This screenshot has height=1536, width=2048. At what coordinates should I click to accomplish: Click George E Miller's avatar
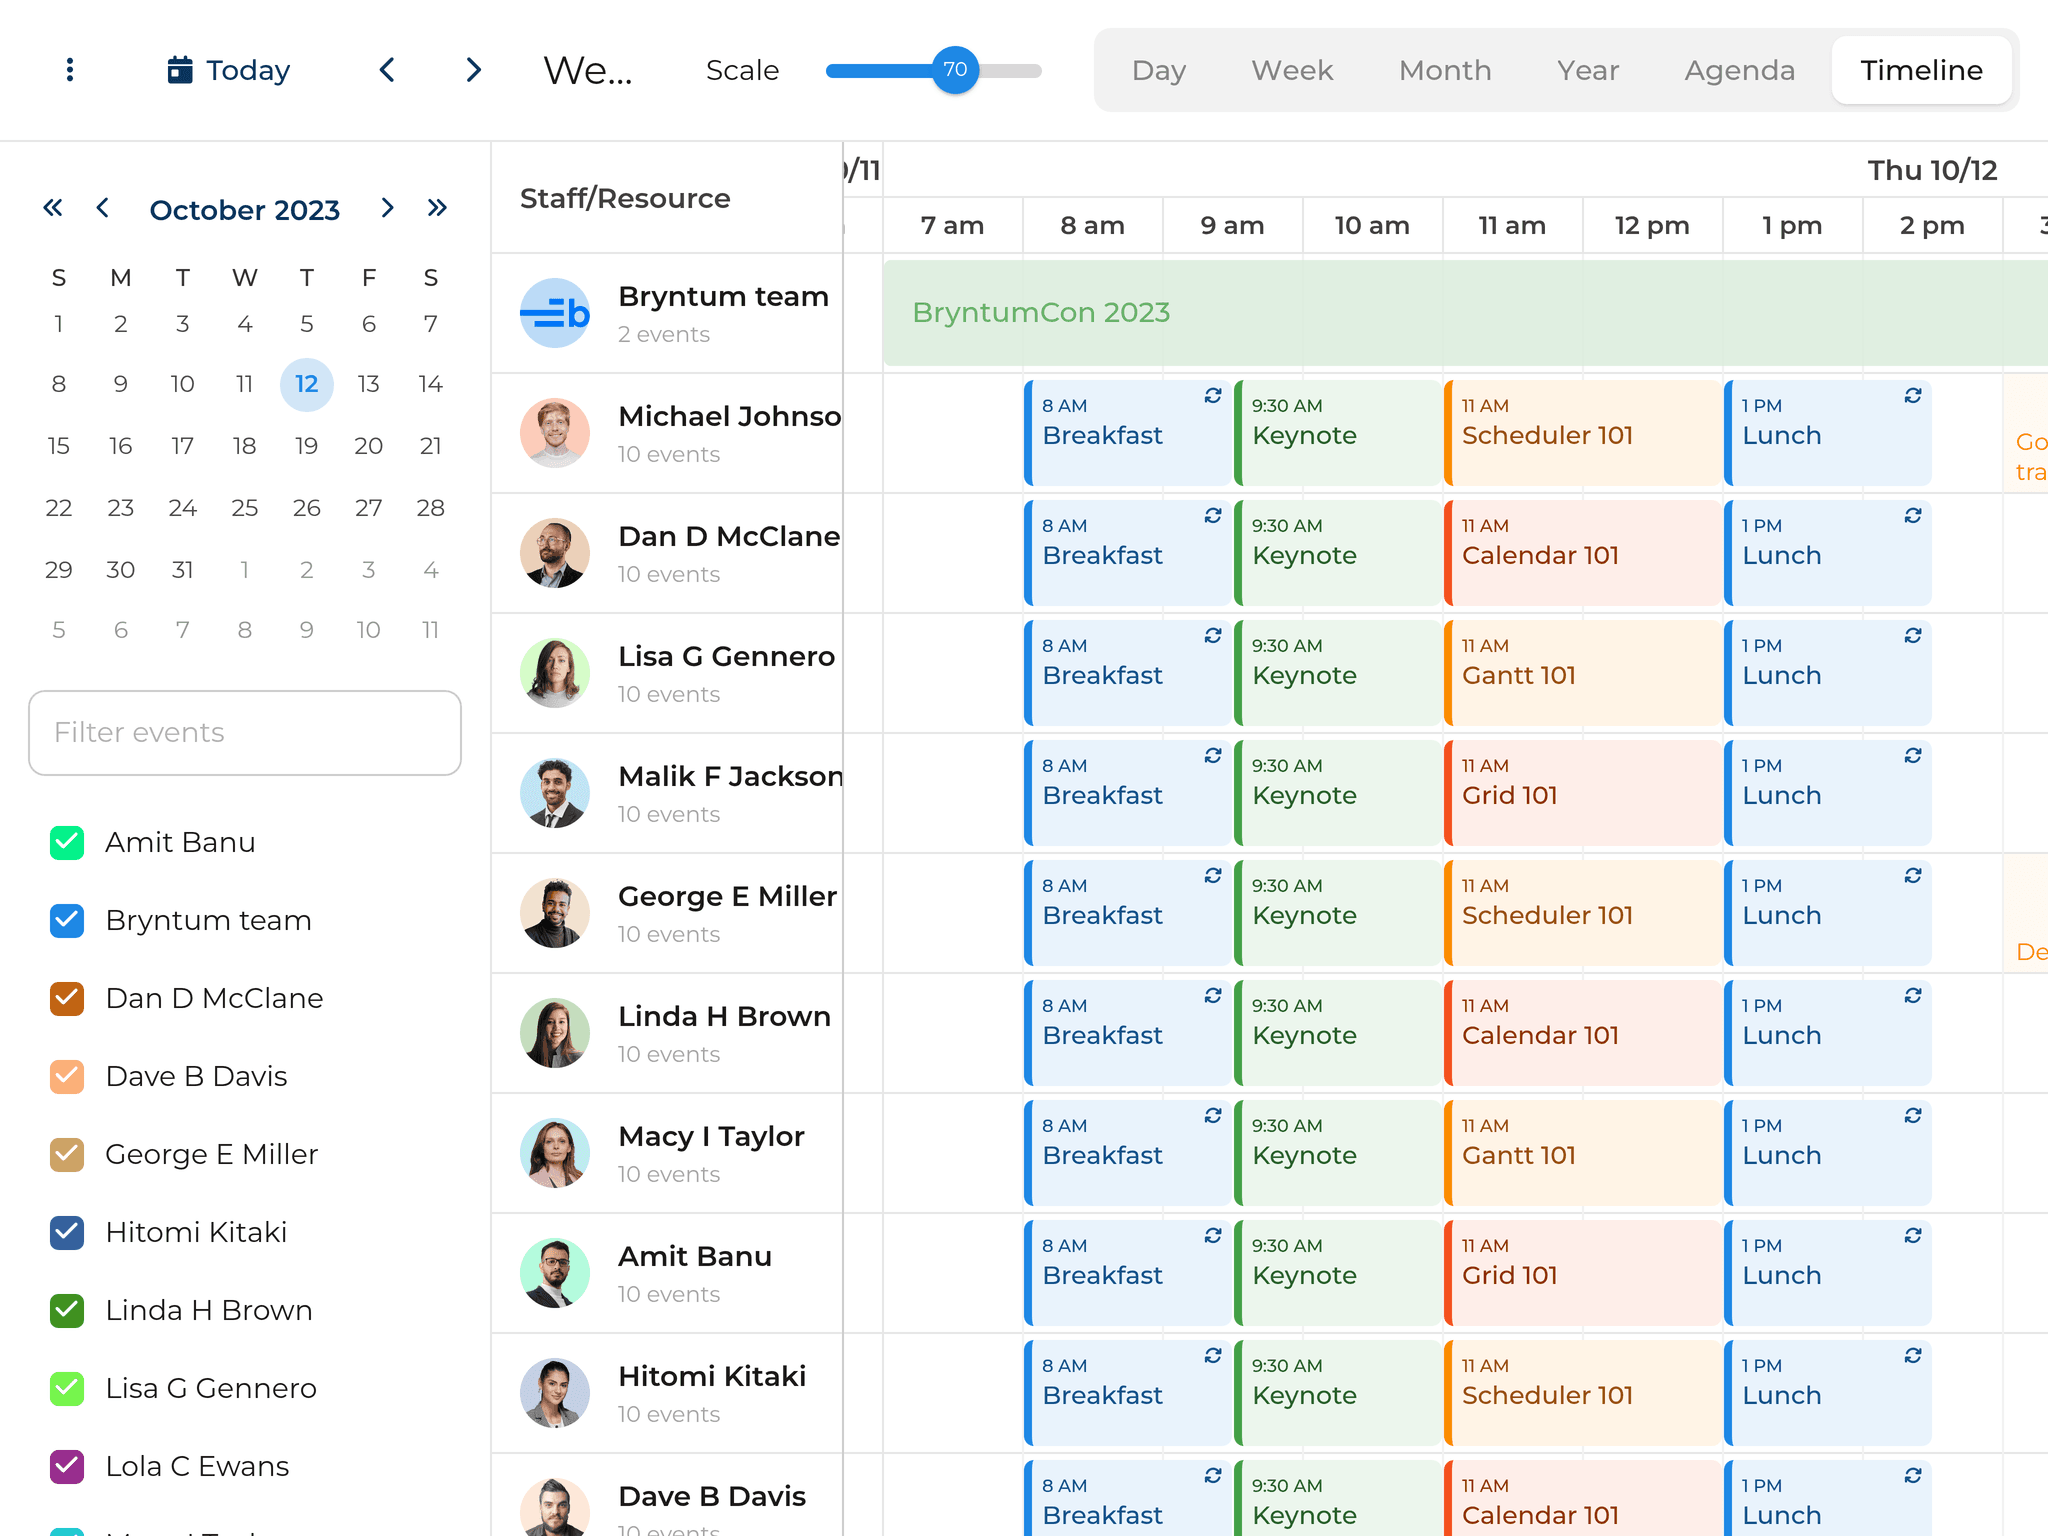click(x=555, y=913)
